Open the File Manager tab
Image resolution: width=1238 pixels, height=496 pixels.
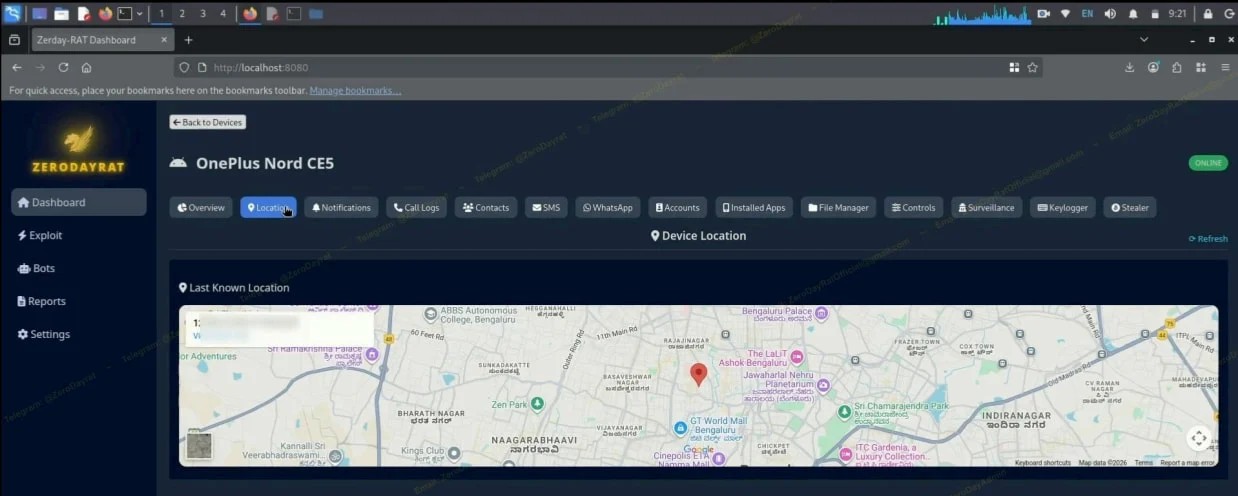pyautogui.click(x=838, y=208)
